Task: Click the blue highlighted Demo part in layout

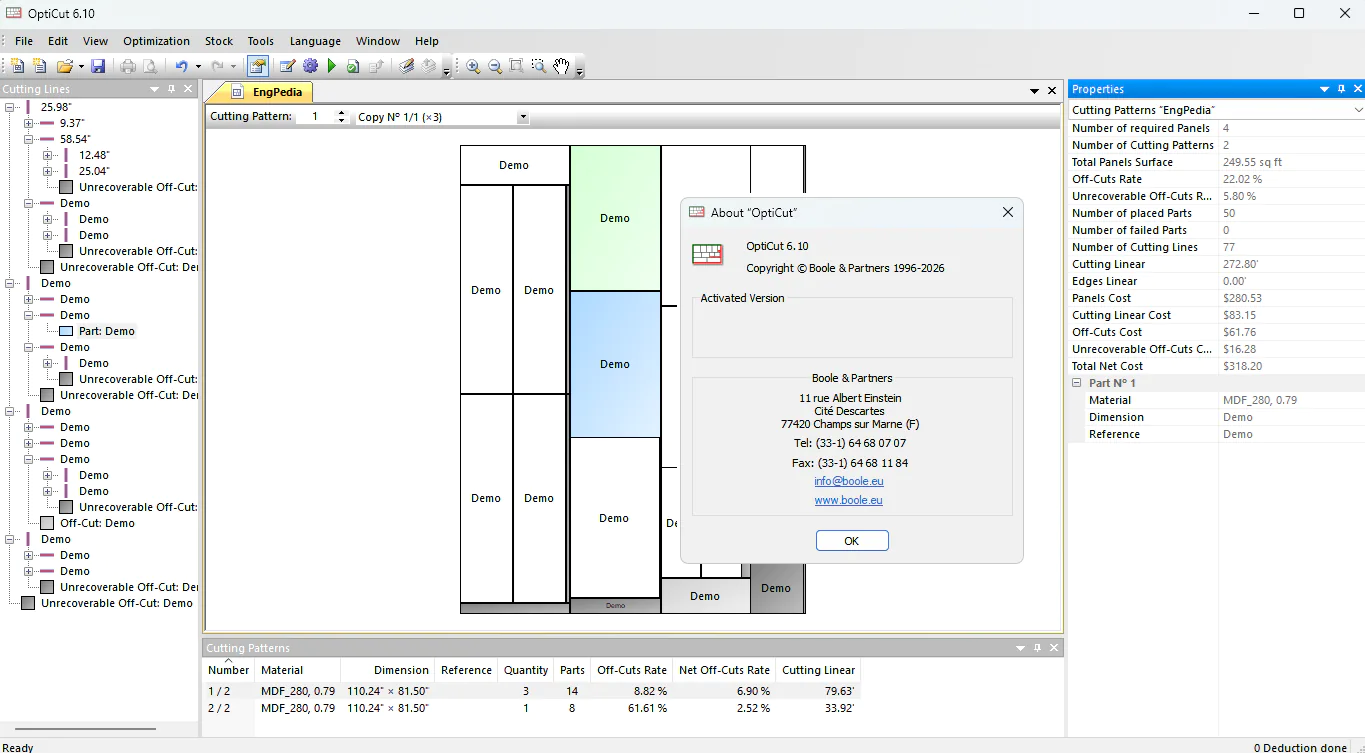Action: tap(615, 364)
